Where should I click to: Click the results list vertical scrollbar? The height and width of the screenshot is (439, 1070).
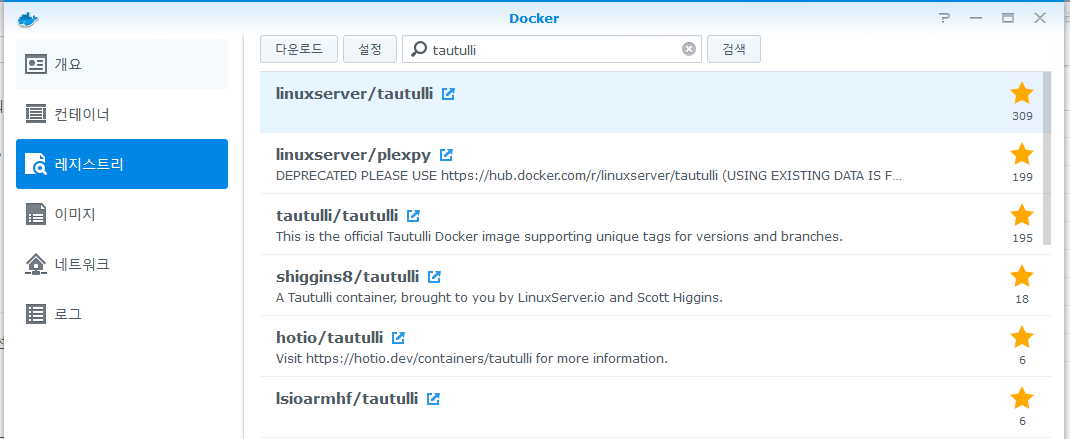tap(1047, 158)
